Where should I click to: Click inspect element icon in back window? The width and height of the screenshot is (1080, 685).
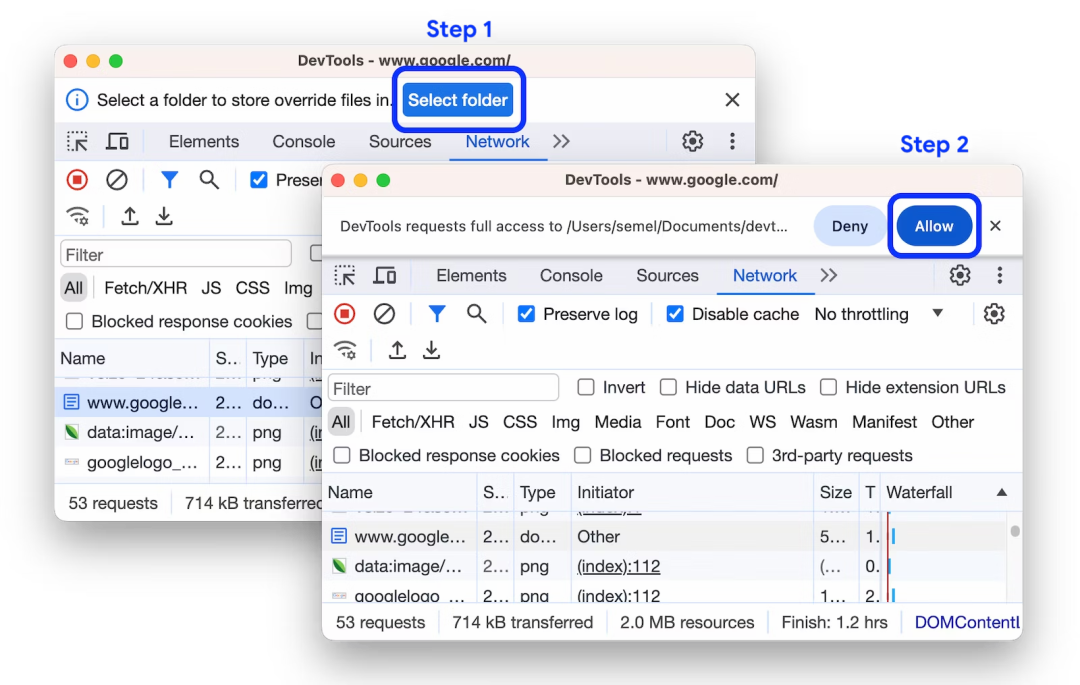(x=77, y=141)
